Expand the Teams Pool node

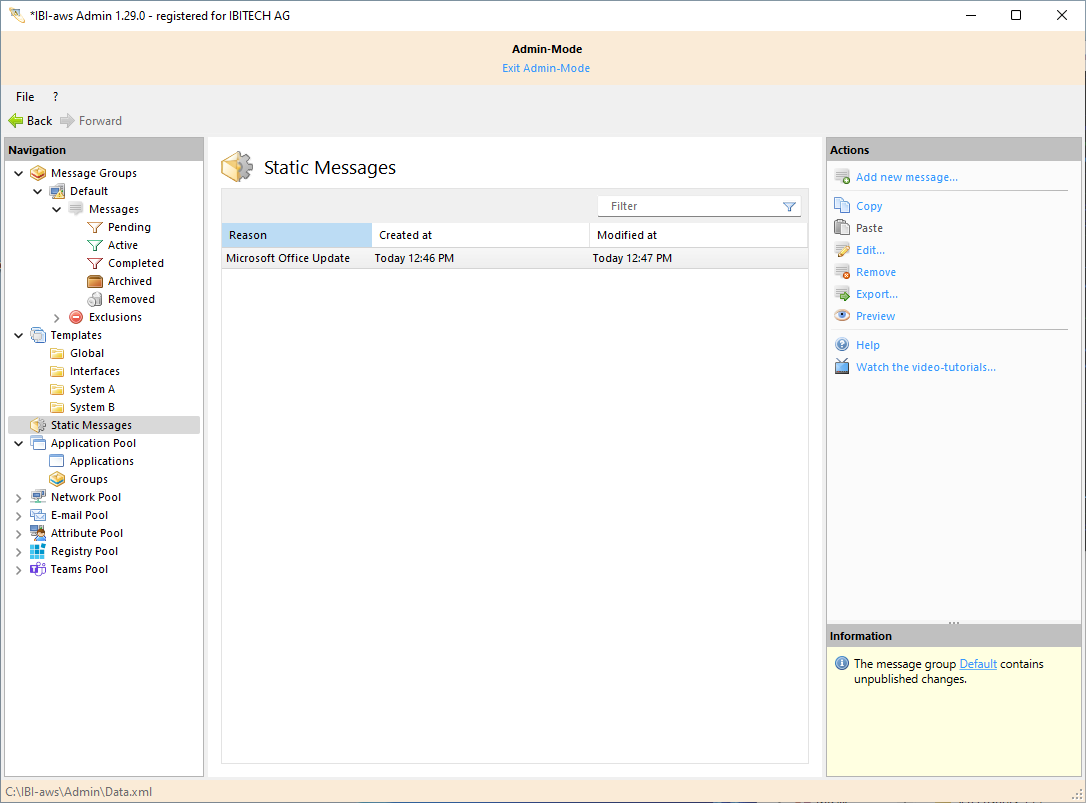pos(19,570)
